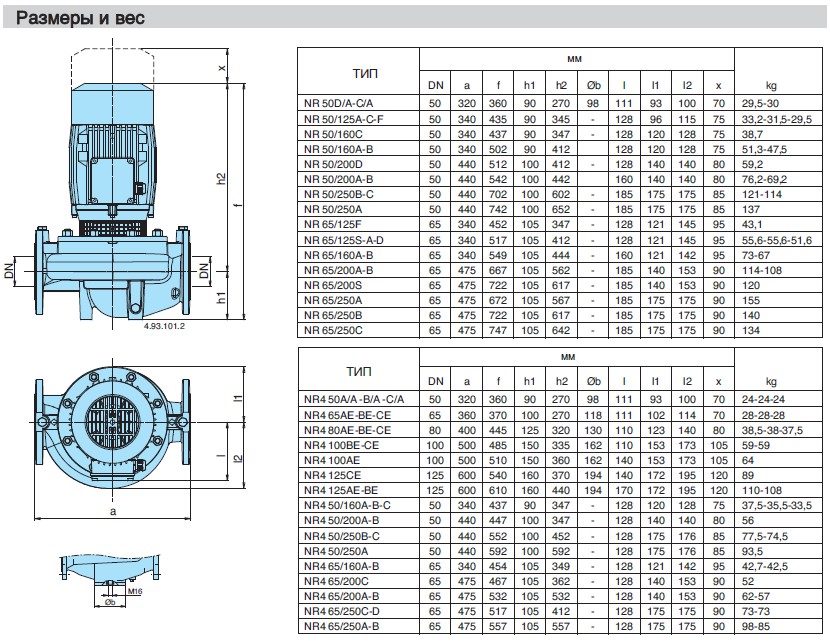Click weight value "121-114"
This screenshot has height=644, width=830.
click(761, 194)
